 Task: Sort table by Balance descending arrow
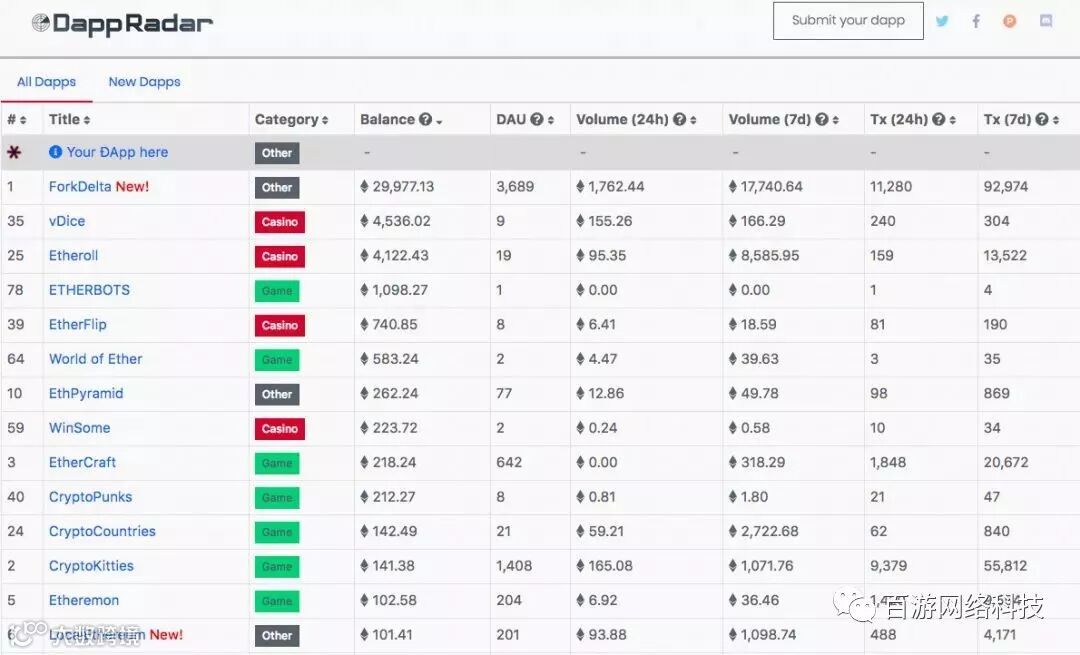(x=439, y=121)
